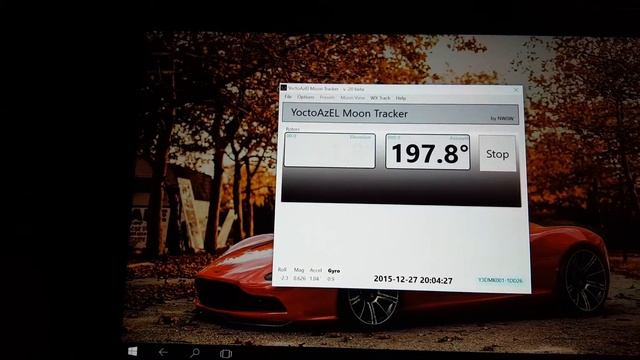This screenshot has height=360, width=640.
Task: Click the taskbar Back arrow
Action: coord(163,352)
